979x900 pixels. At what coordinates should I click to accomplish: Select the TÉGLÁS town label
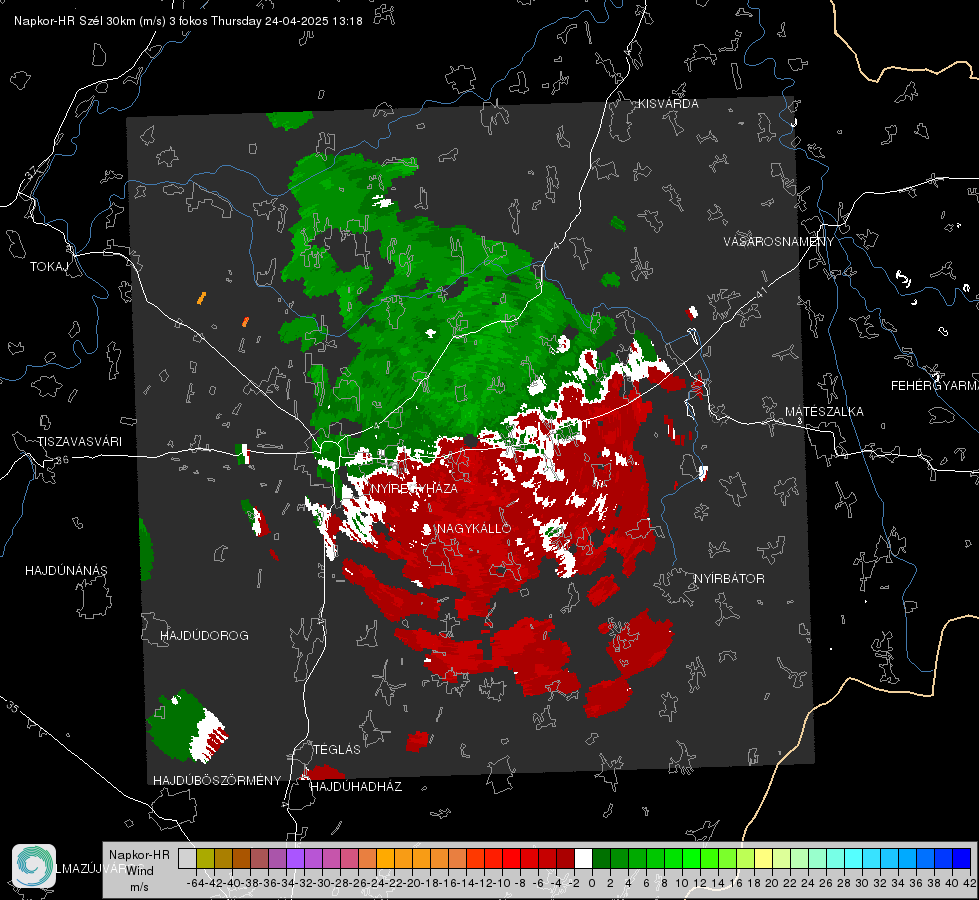click(337, 749)
